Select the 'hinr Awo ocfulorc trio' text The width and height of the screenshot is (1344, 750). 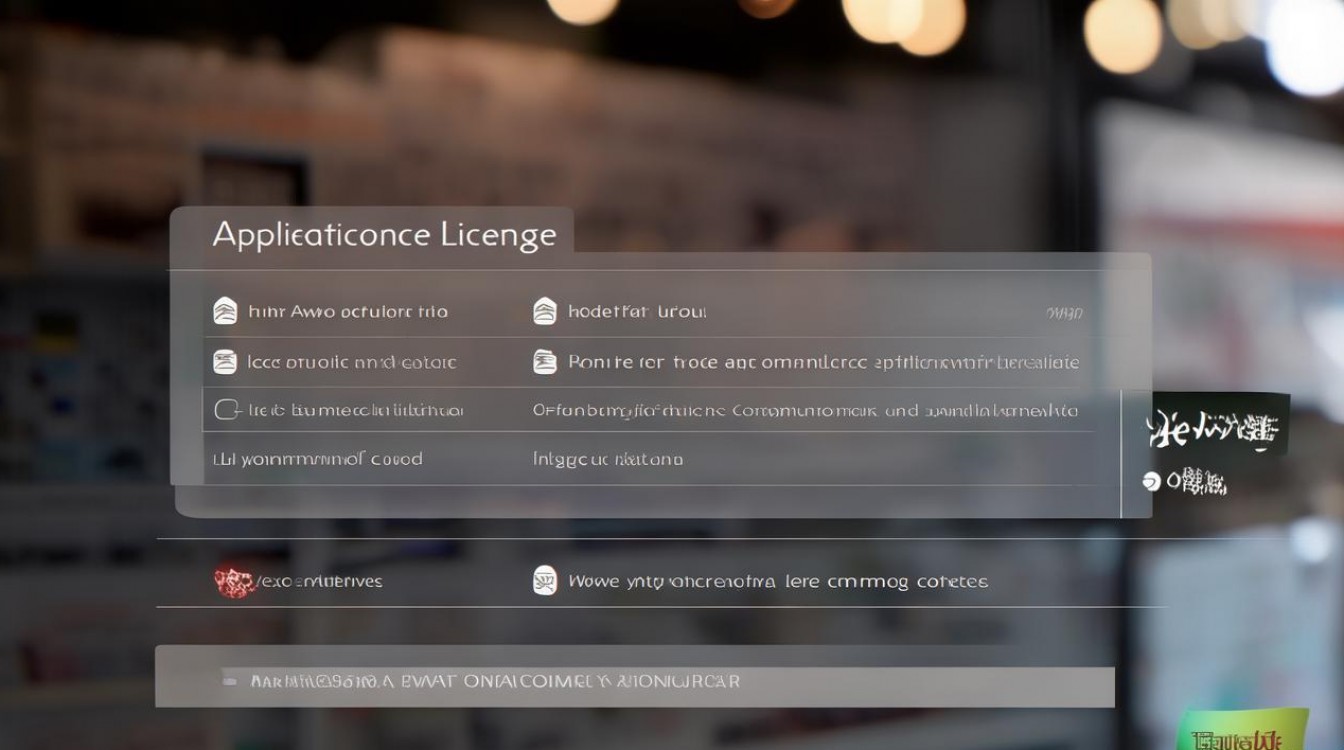(347, 311)
